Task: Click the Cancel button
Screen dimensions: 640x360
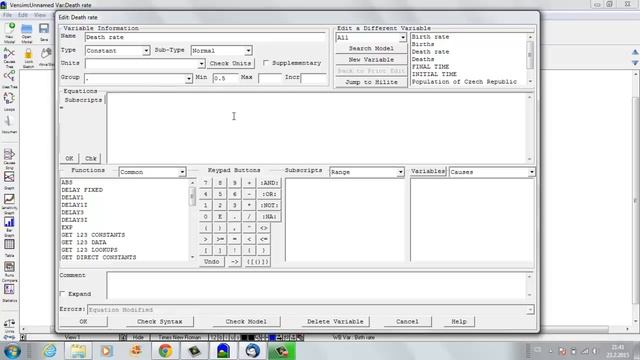Action: (407, 322)
